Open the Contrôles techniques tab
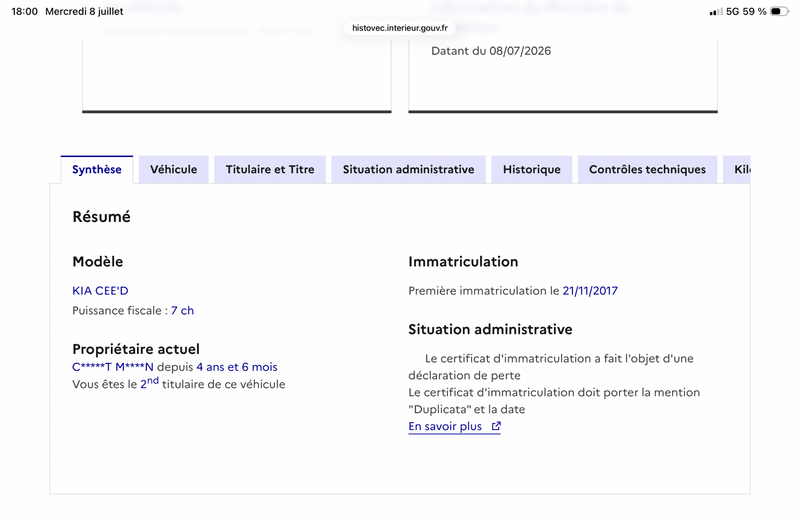Image resolution: width=800 pixels, height=525 pixels. point(647,169)
